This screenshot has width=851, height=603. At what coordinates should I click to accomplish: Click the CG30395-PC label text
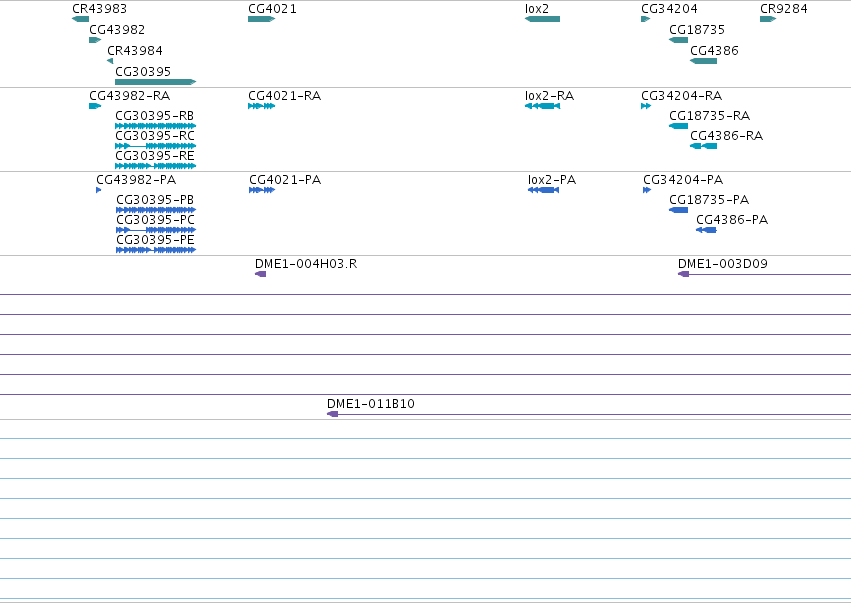156,220
